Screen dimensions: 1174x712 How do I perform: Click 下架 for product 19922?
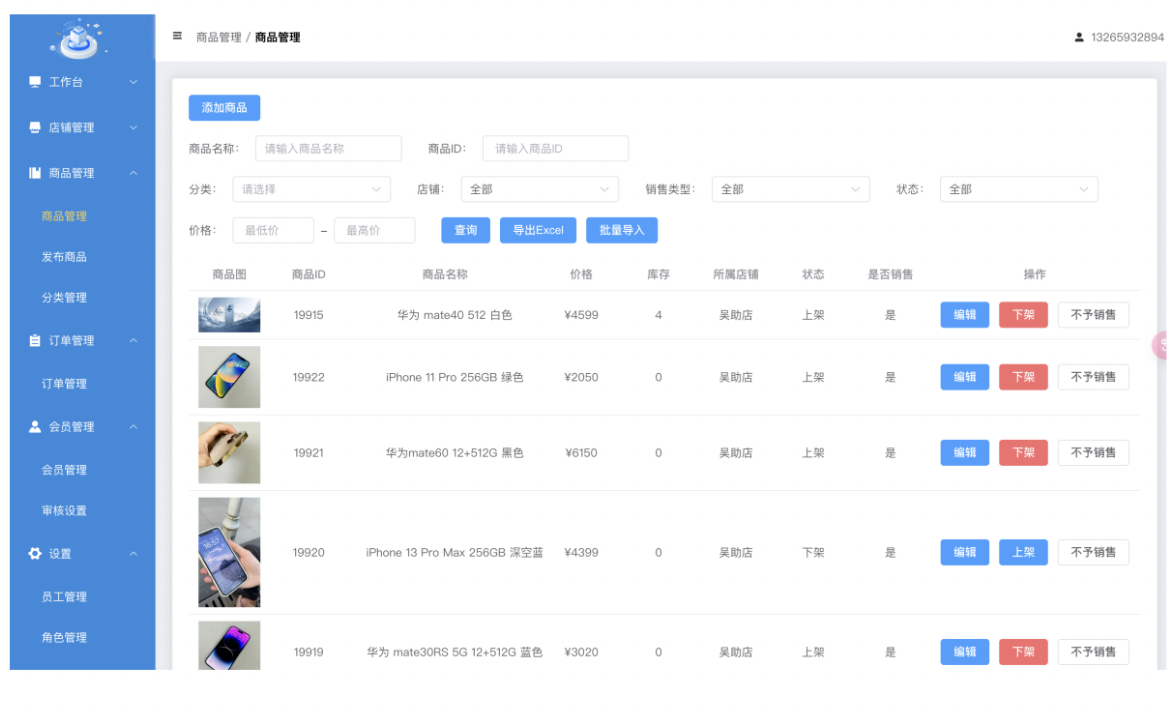coord(1024,377)
